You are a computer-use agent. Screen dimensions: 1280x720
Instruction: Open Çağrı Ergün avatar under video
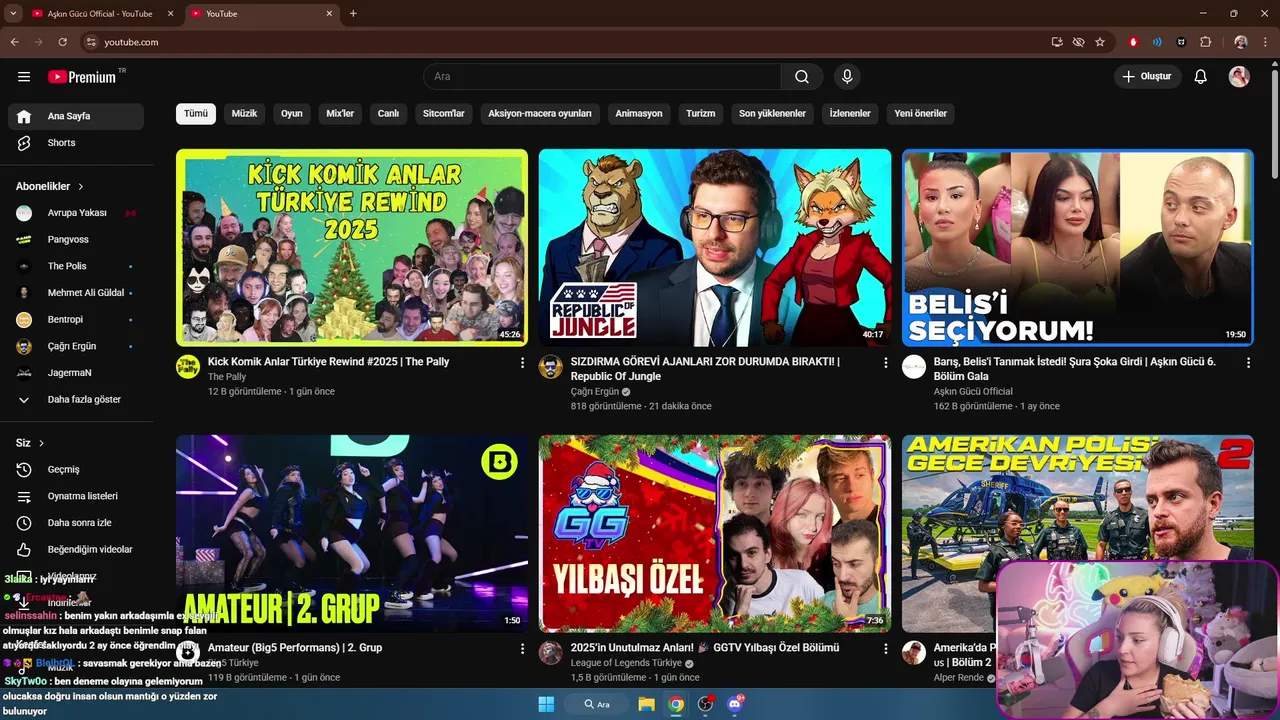[551, 367]
